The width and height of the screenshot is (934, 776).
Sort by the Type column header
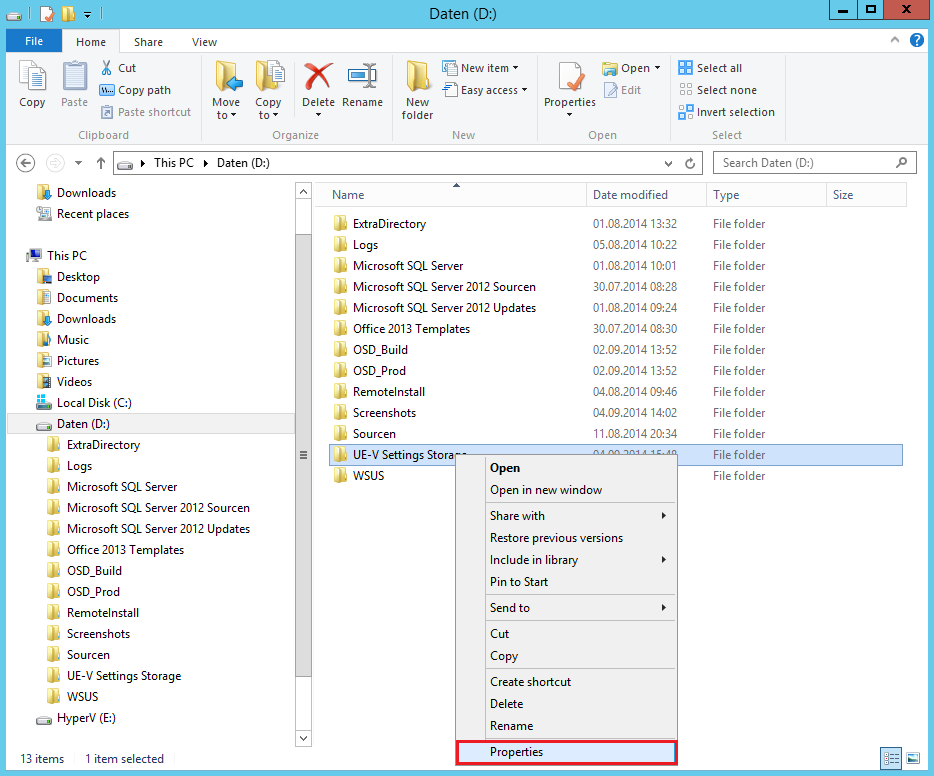pos(767,195)
